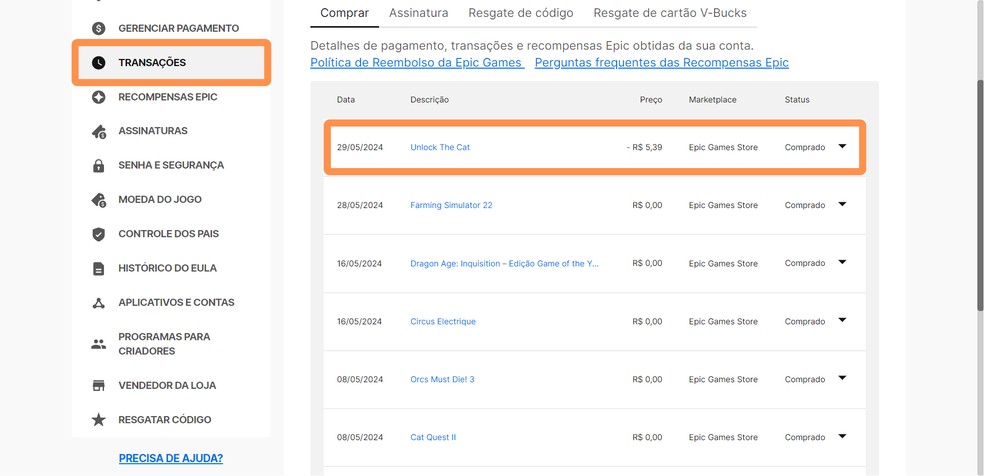984x476 pixels.
Task: Open the Resgate de código tab
Action: click(521, 13)
